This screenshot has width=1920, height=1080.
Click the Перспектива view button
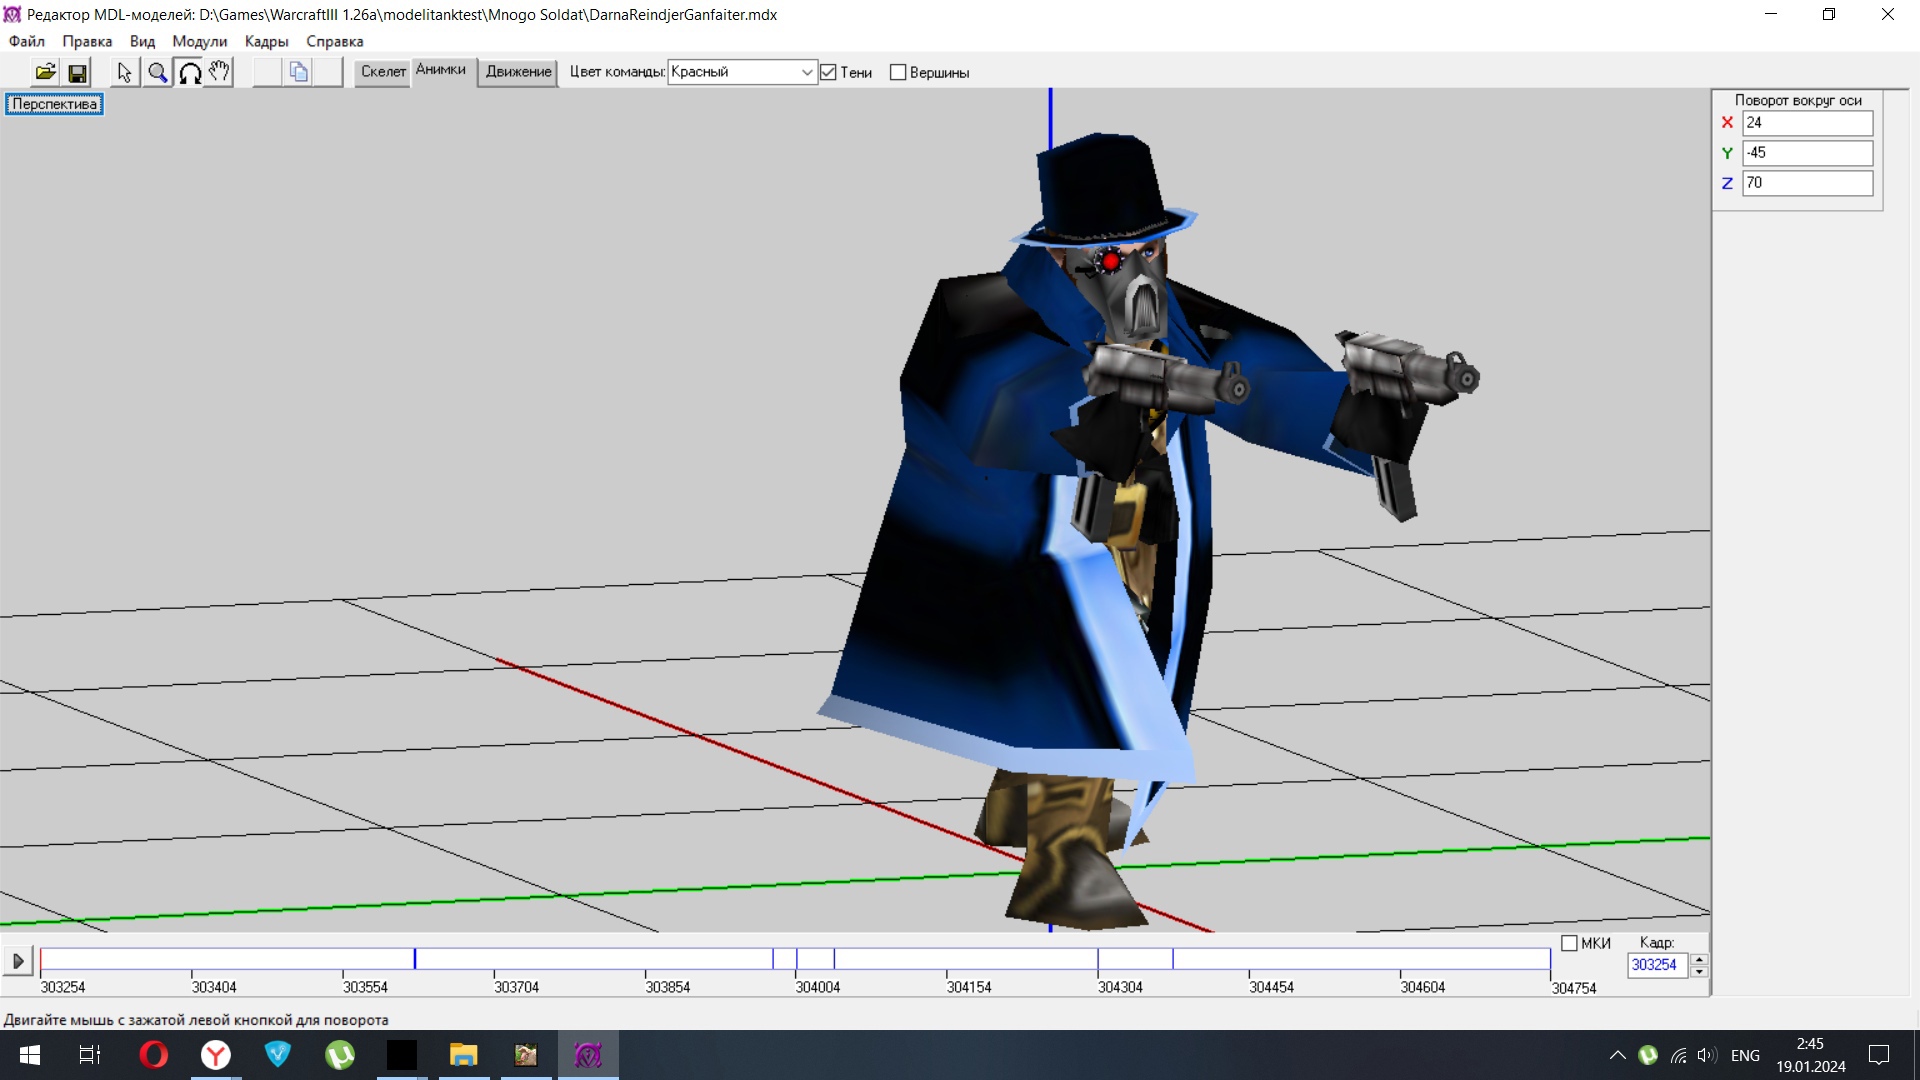click(55, 104)
